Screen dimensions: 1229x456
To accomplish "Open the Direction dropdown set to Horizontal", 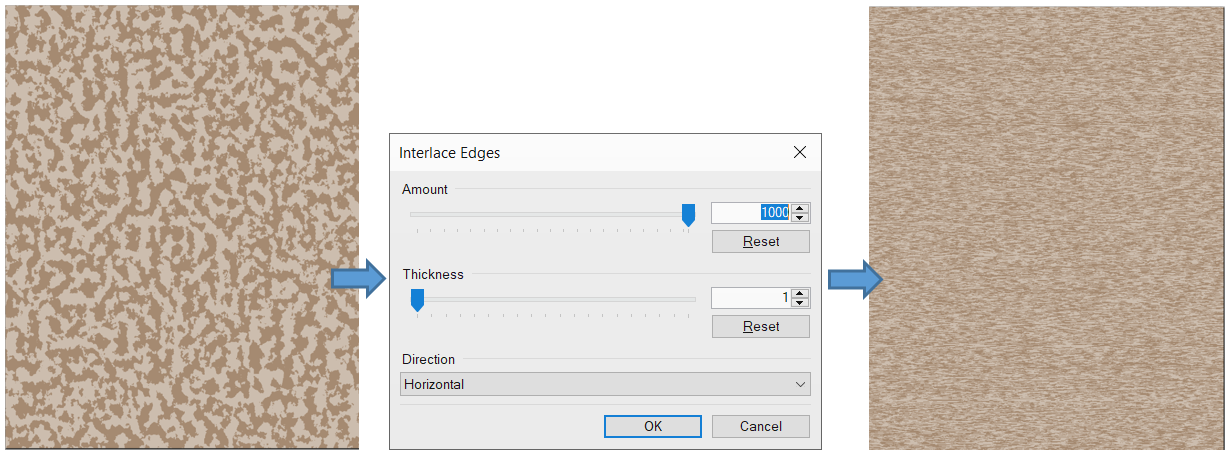I will [605, 385].
